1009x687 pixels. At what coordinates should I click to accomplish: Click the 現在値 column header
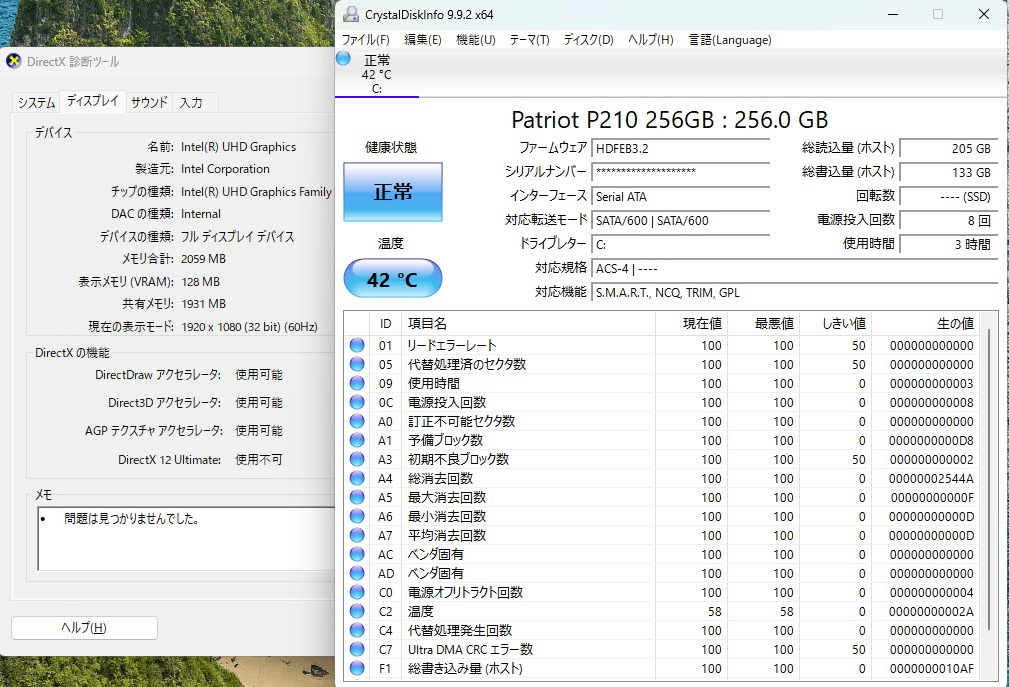691,324
